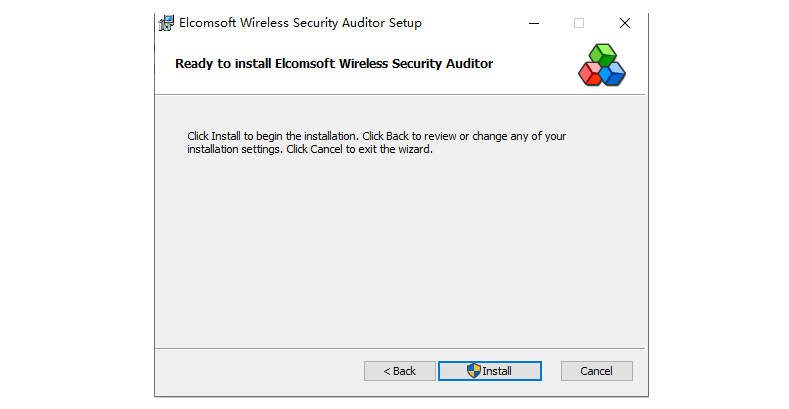Cancel the setup wizard
The height and width of the screenshot is (409, 789).
(x=596, y=371)
